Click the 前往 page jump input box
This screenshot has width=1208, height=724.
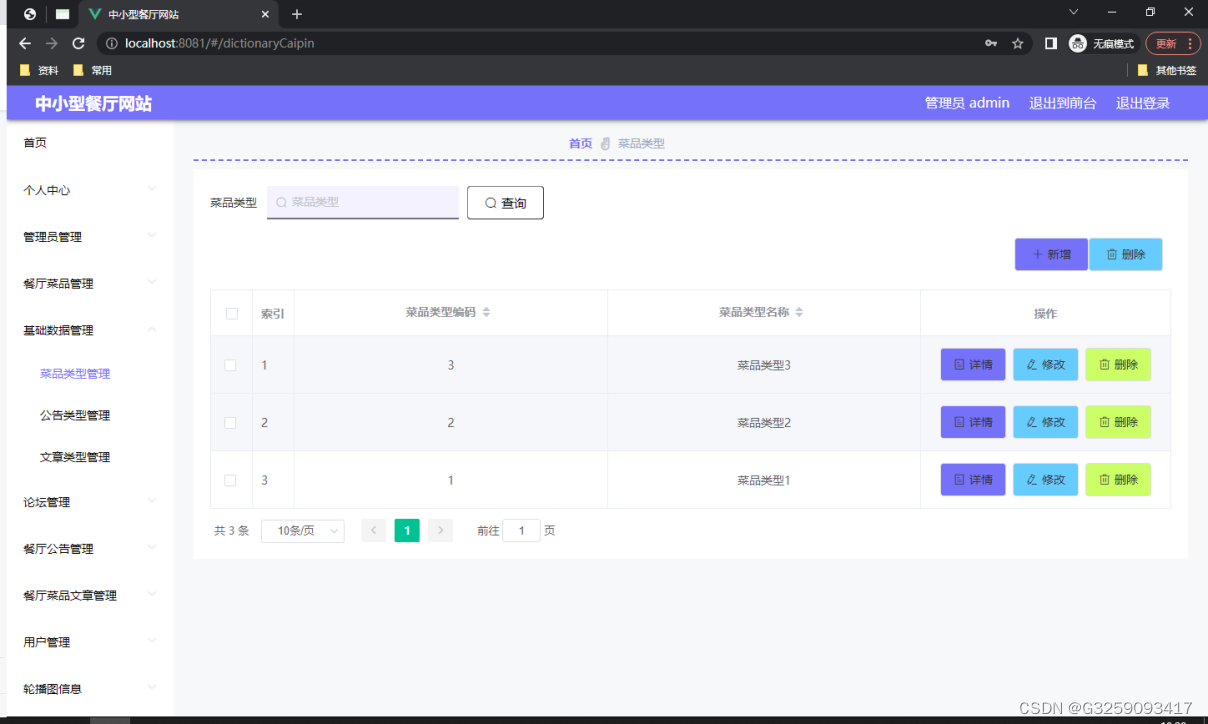pyautogui.click(x=522, y=531)
